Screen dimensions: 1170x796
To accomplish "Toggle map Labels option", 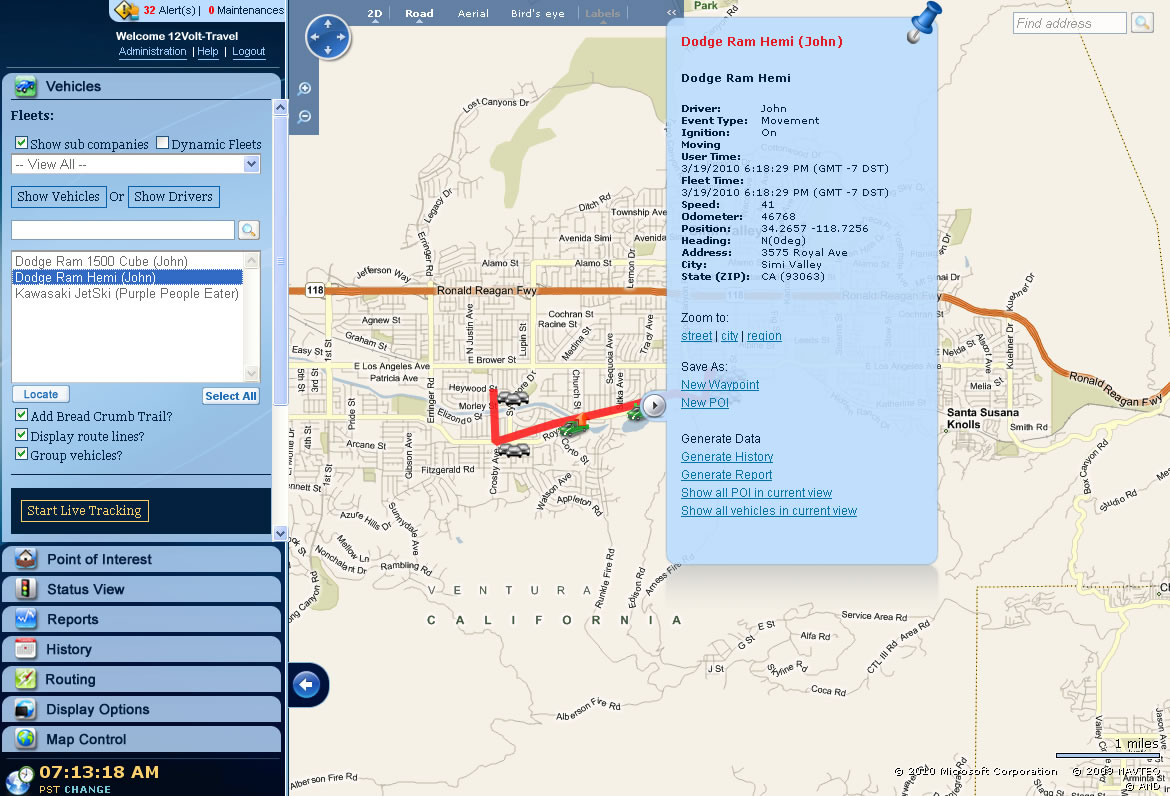I will (602, 13).
